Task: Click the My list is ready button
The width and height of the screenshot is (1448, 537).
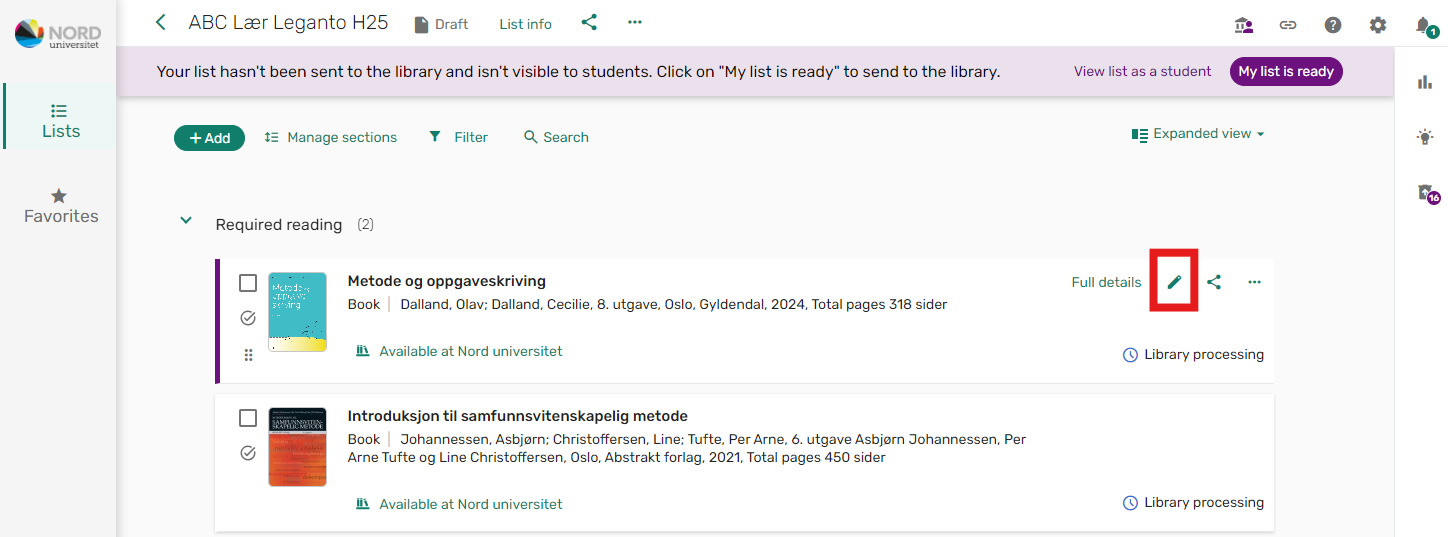Action: [x=1286, y=71]
